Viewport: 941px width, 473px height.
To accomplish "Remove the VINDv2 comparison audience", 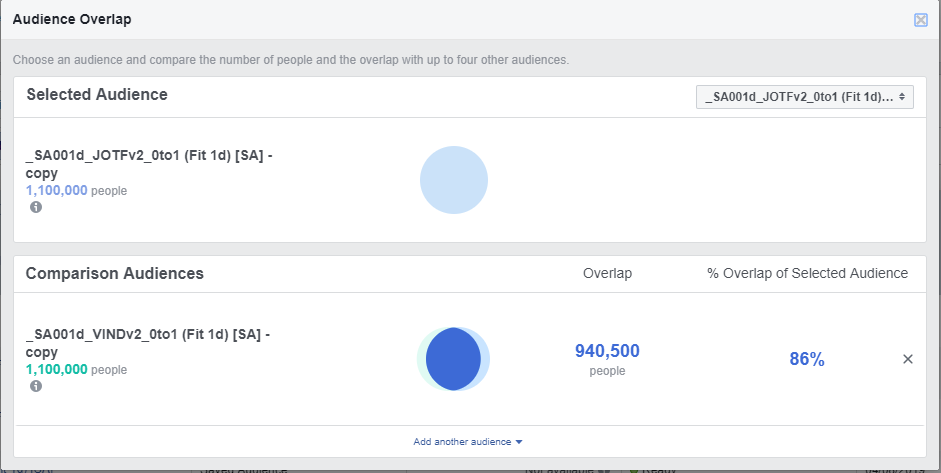I will tap(908, 360).
